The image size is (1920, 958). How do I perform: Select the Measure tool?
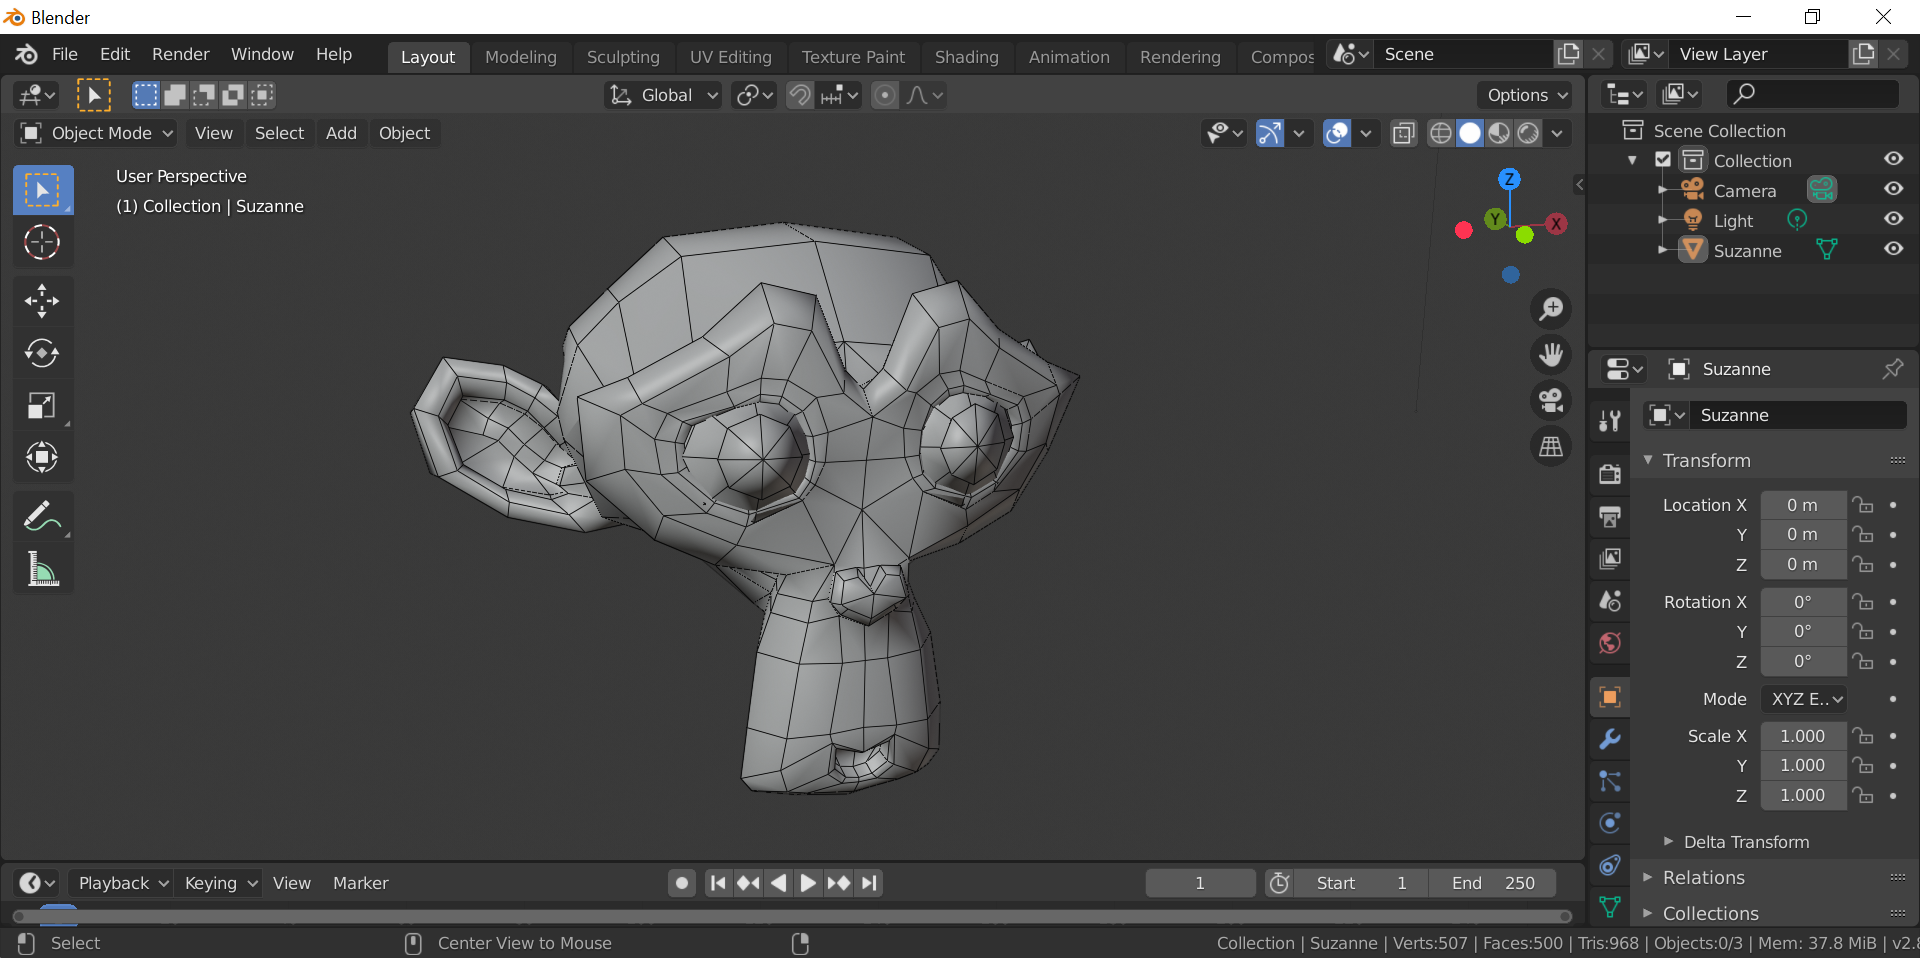(x=42, y=568)
